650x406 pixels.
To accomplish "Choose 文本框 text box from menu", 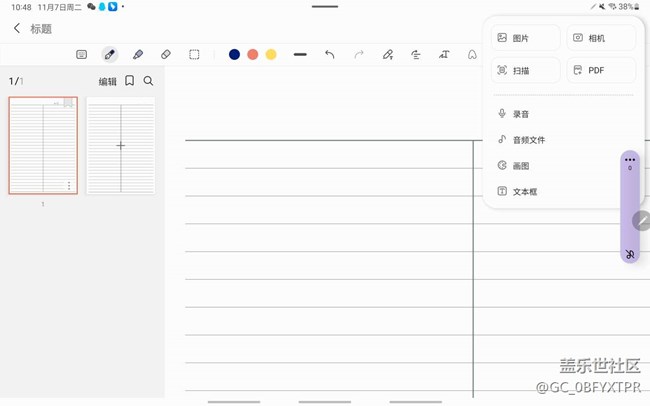I will (x=525, y=191).
